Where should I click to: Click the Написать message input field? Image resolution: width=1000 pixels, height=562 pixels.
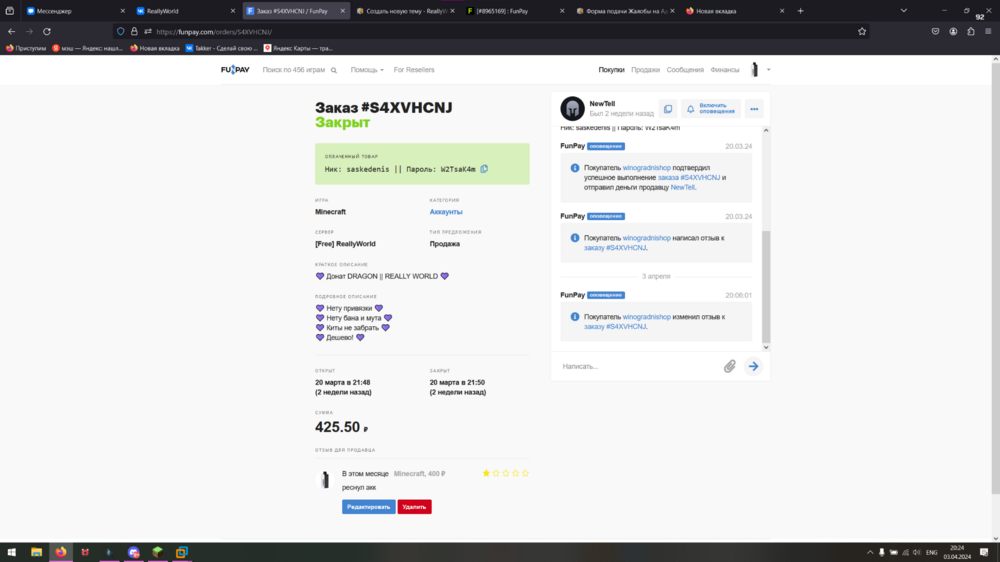638,366
